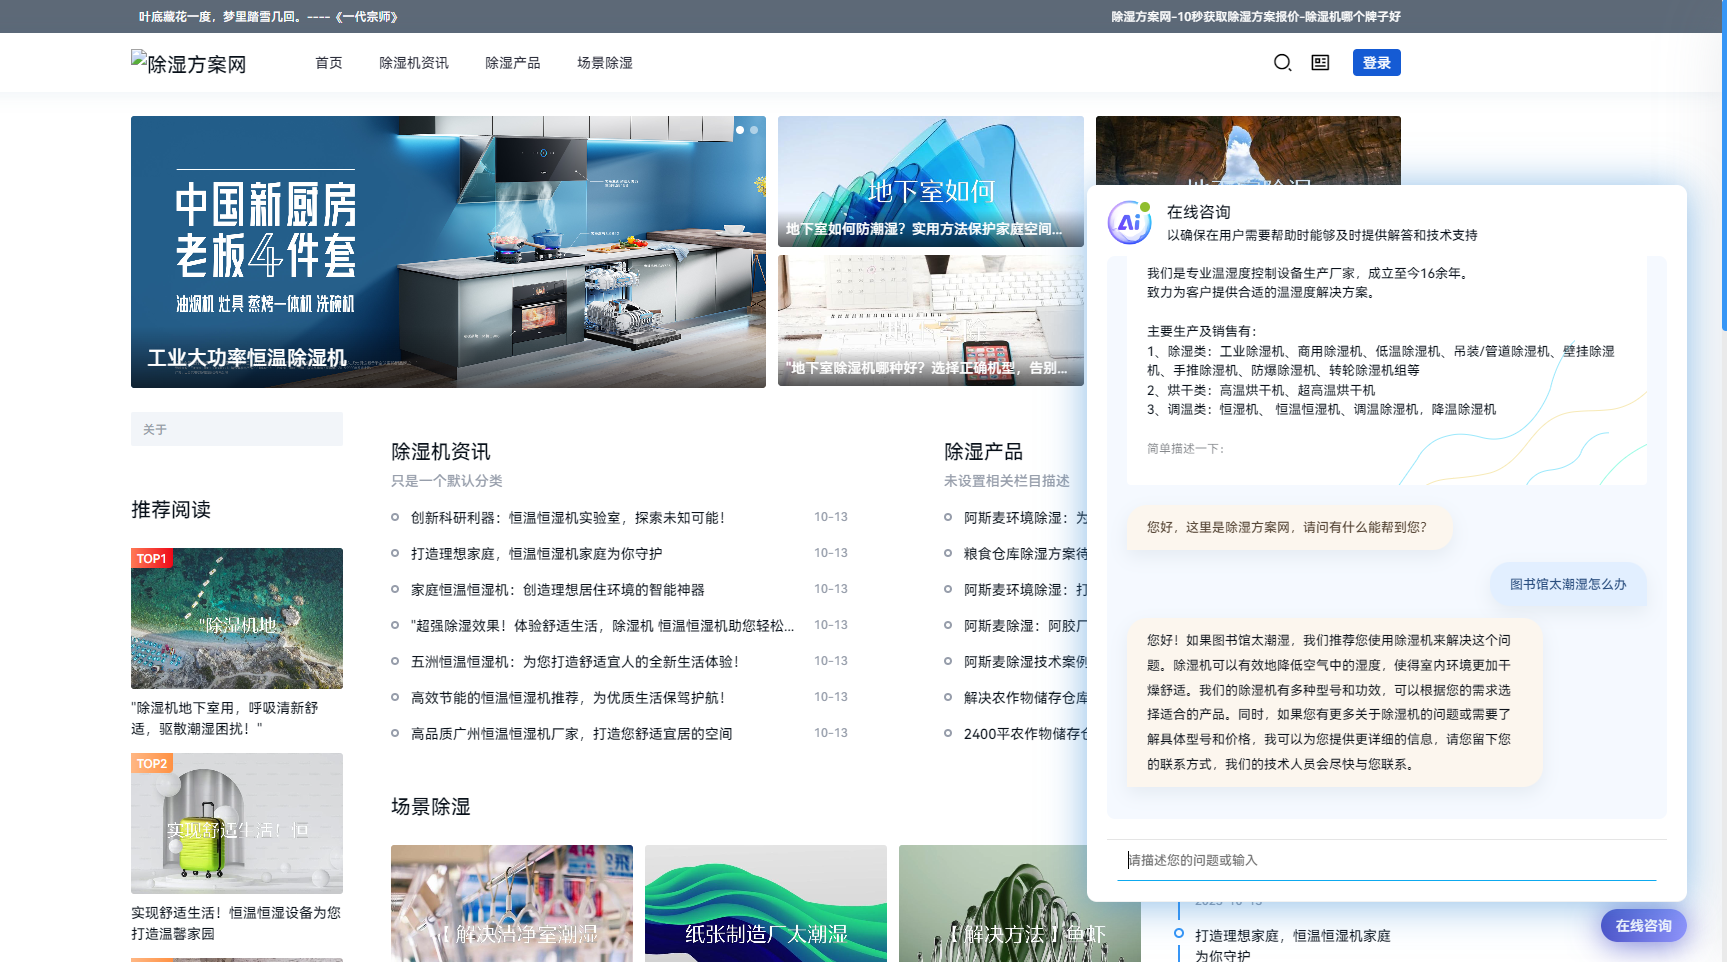1727x962 pixels.
Task: Click the site logo 除湿方案网
Action: [x=189, y=64]
